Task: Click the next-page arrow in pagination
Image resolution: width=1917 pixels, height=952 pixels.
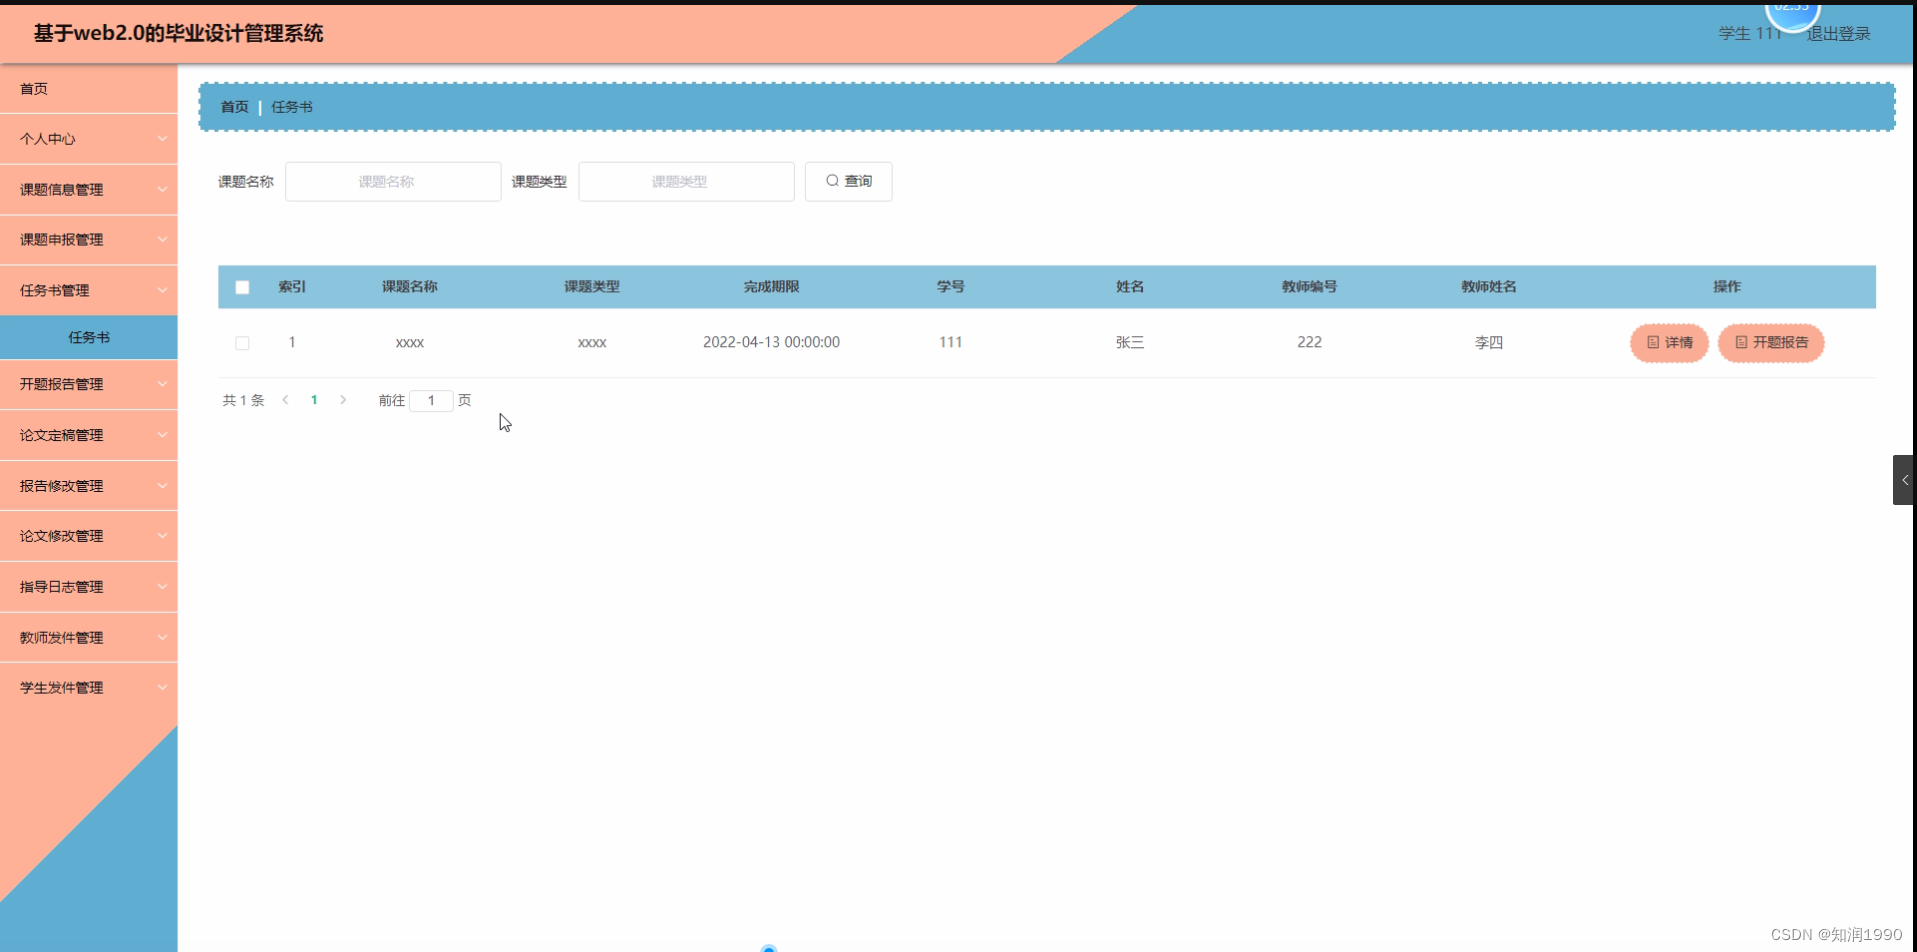Action: 343,399
